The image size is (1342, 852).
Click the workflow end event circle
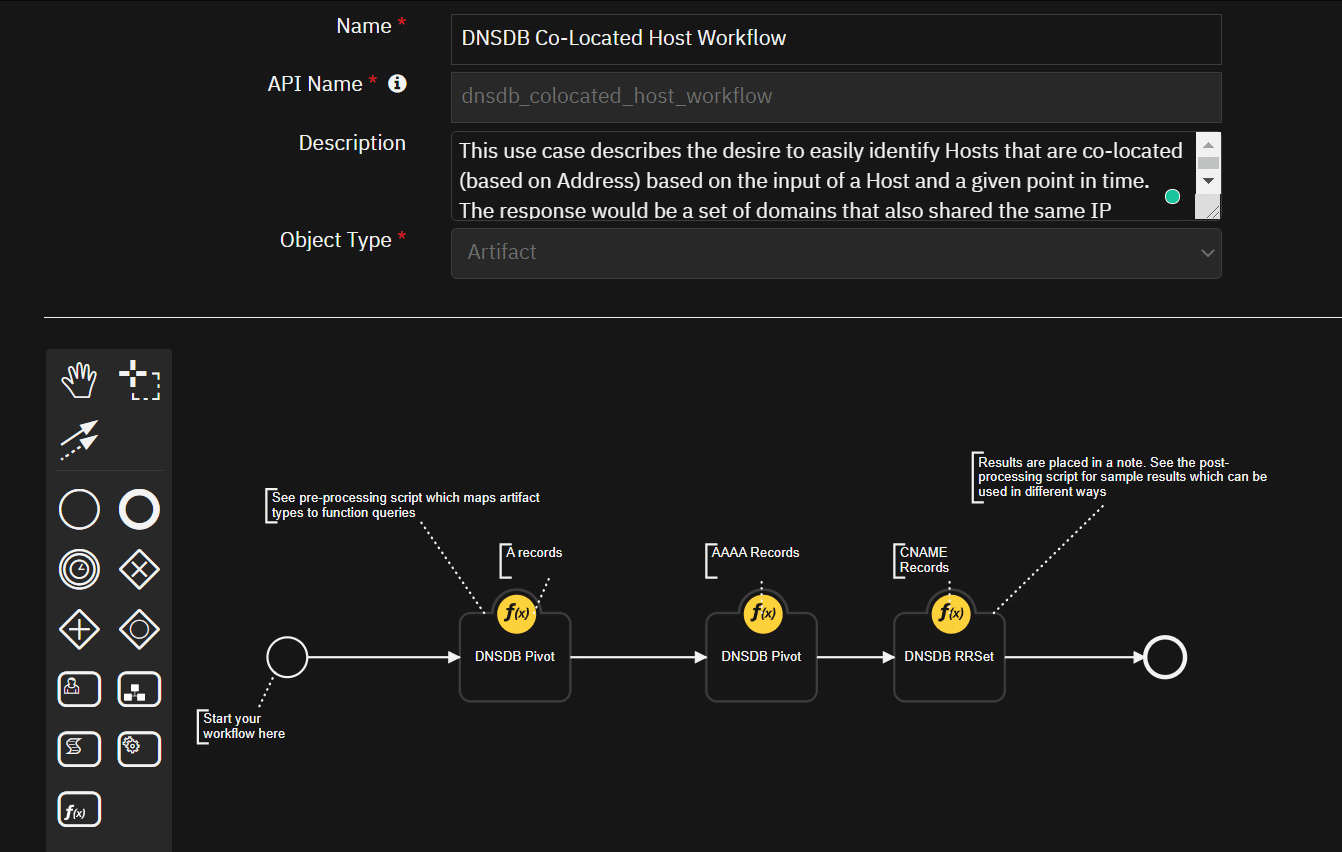[1165, 657]
